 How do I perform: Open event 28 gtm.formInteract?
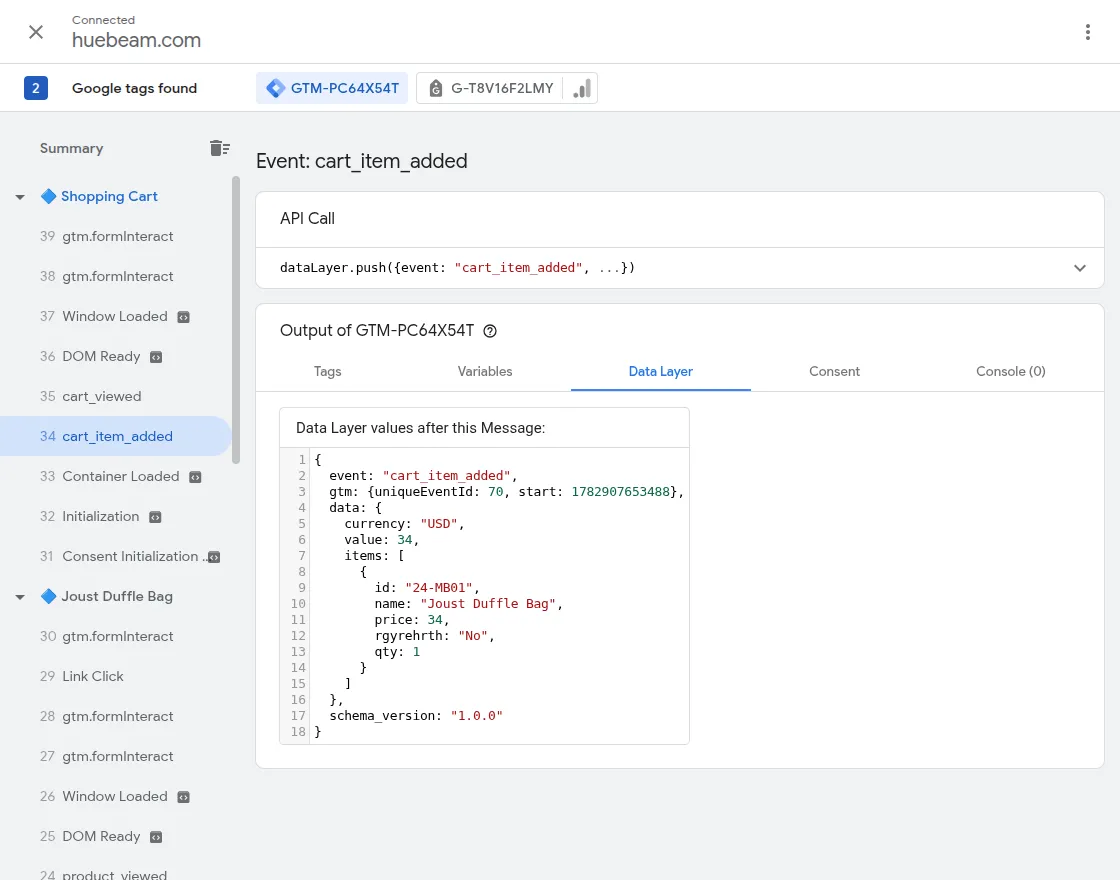click(x=116, y=716)
